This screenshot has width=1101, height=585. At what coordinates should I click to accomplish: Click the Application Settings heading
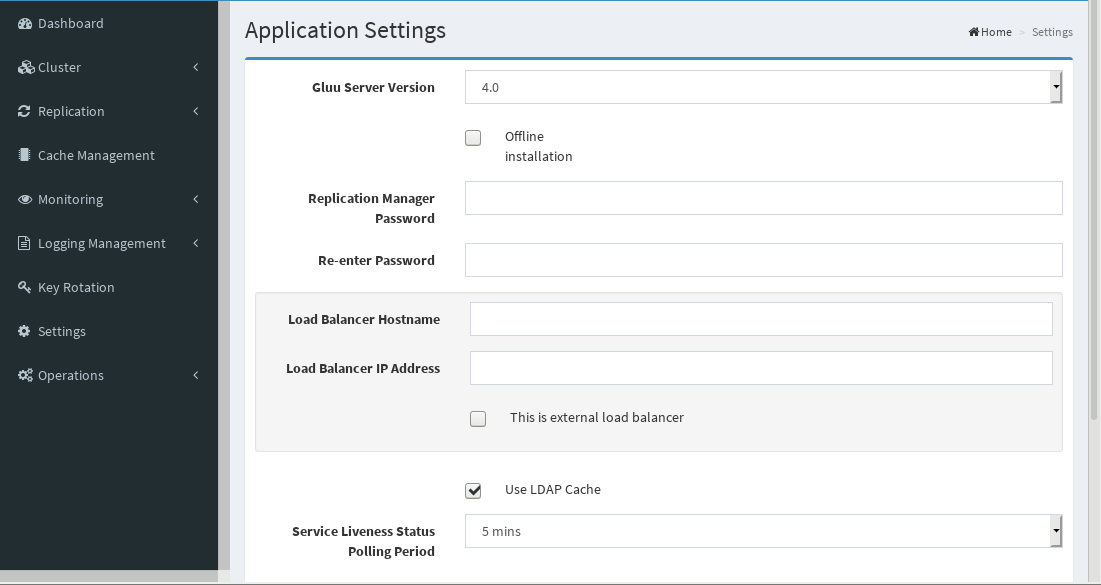345,30
